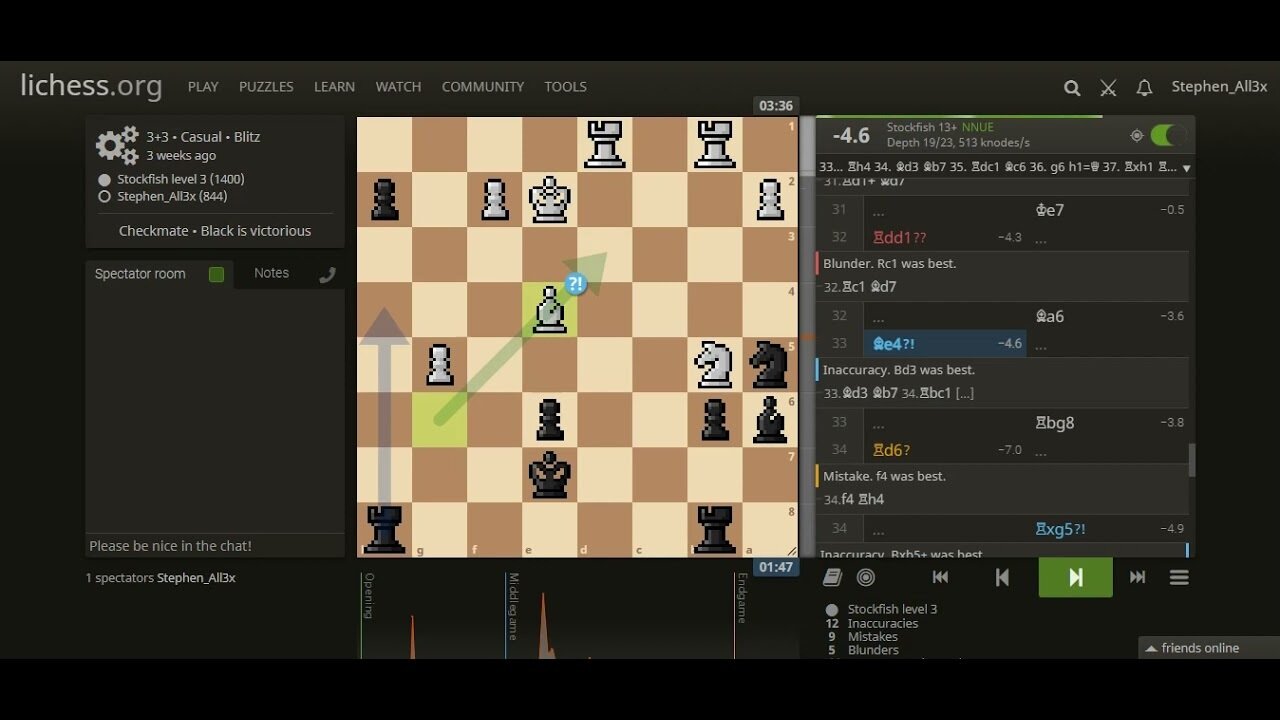The width and height of the screenshot is (1280, 720).
Task: Click the game settings gear icon
Action: pyautogui.click(x=117, y=145)
